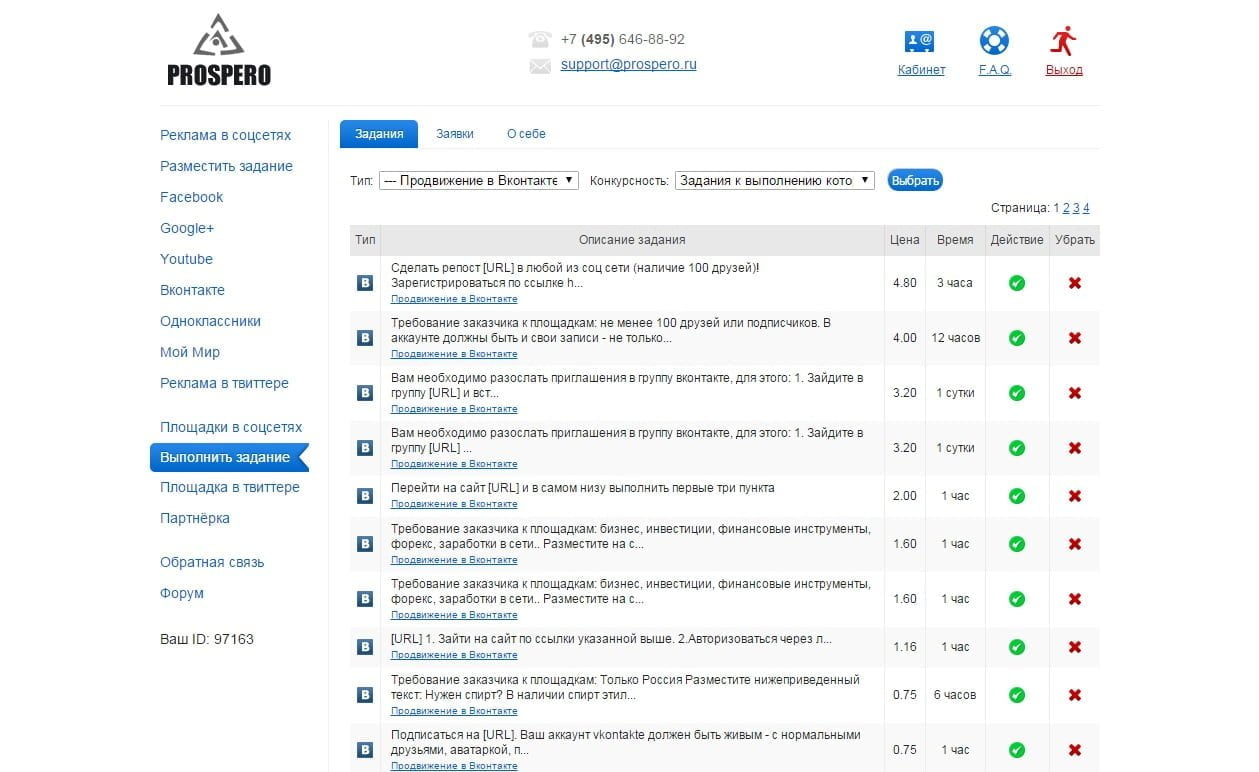This screenshot has height=772, width=1259.
Task: Open the Кабинет account icon
Action: [920, 41]
